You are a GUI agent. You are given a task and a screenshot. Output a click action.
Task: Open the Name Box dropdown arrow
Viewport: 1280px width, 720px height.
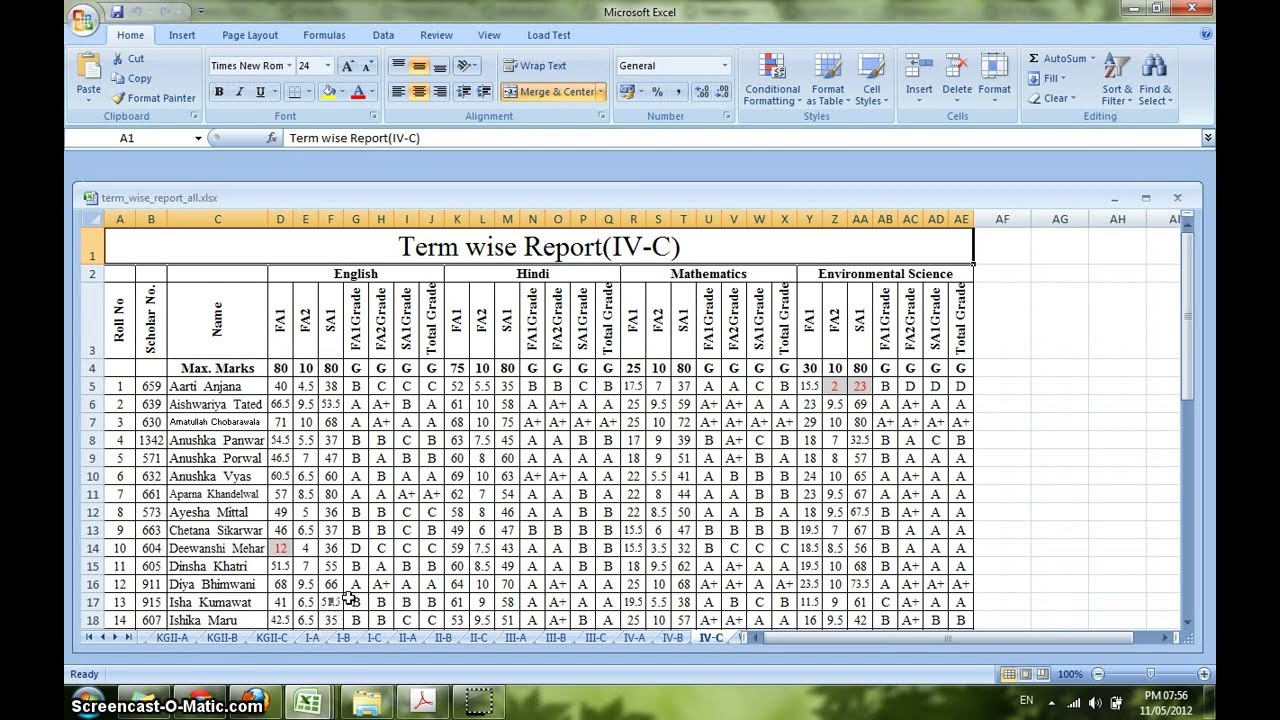(198, 138)
